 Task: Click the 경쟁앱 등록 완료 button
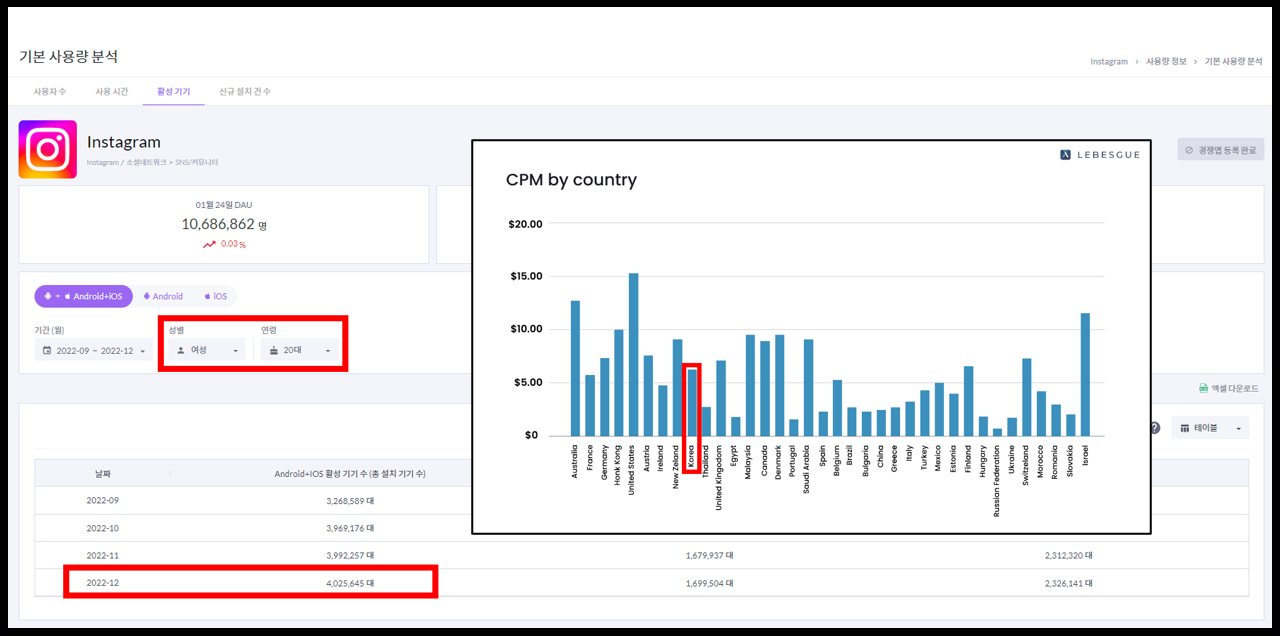click(1220, 150)
